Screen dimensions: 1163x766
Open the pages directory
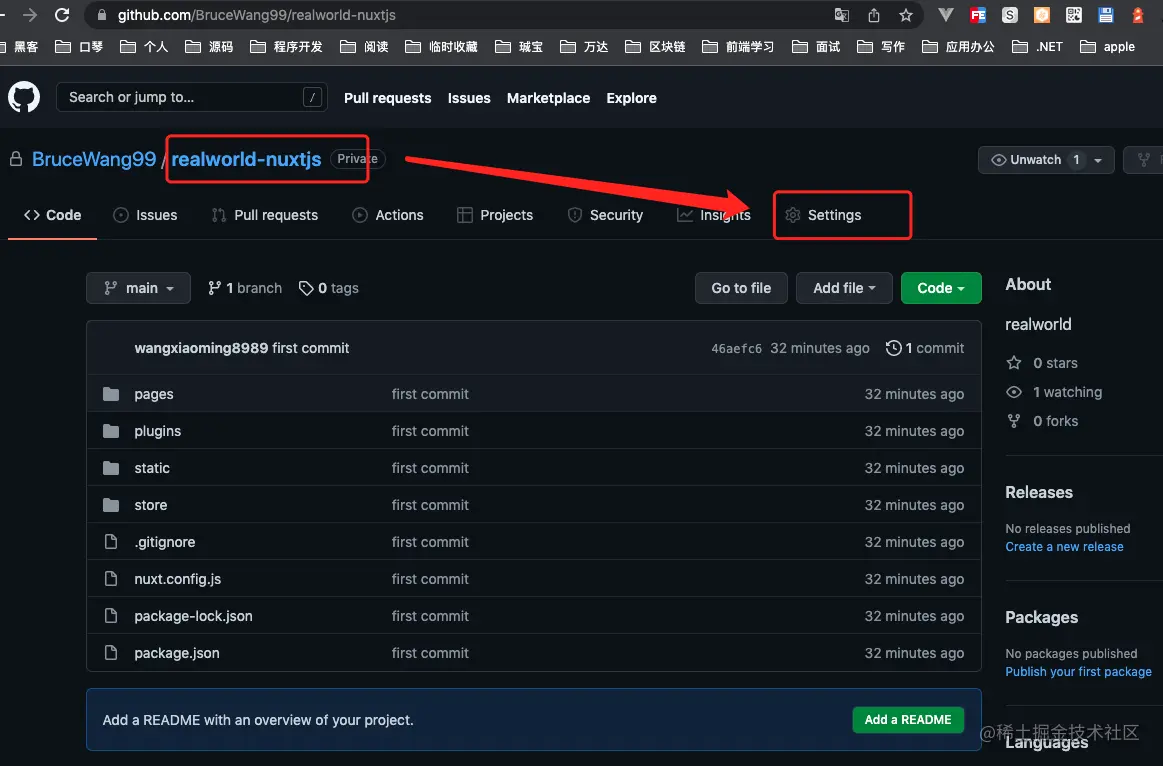click(154, 394)
